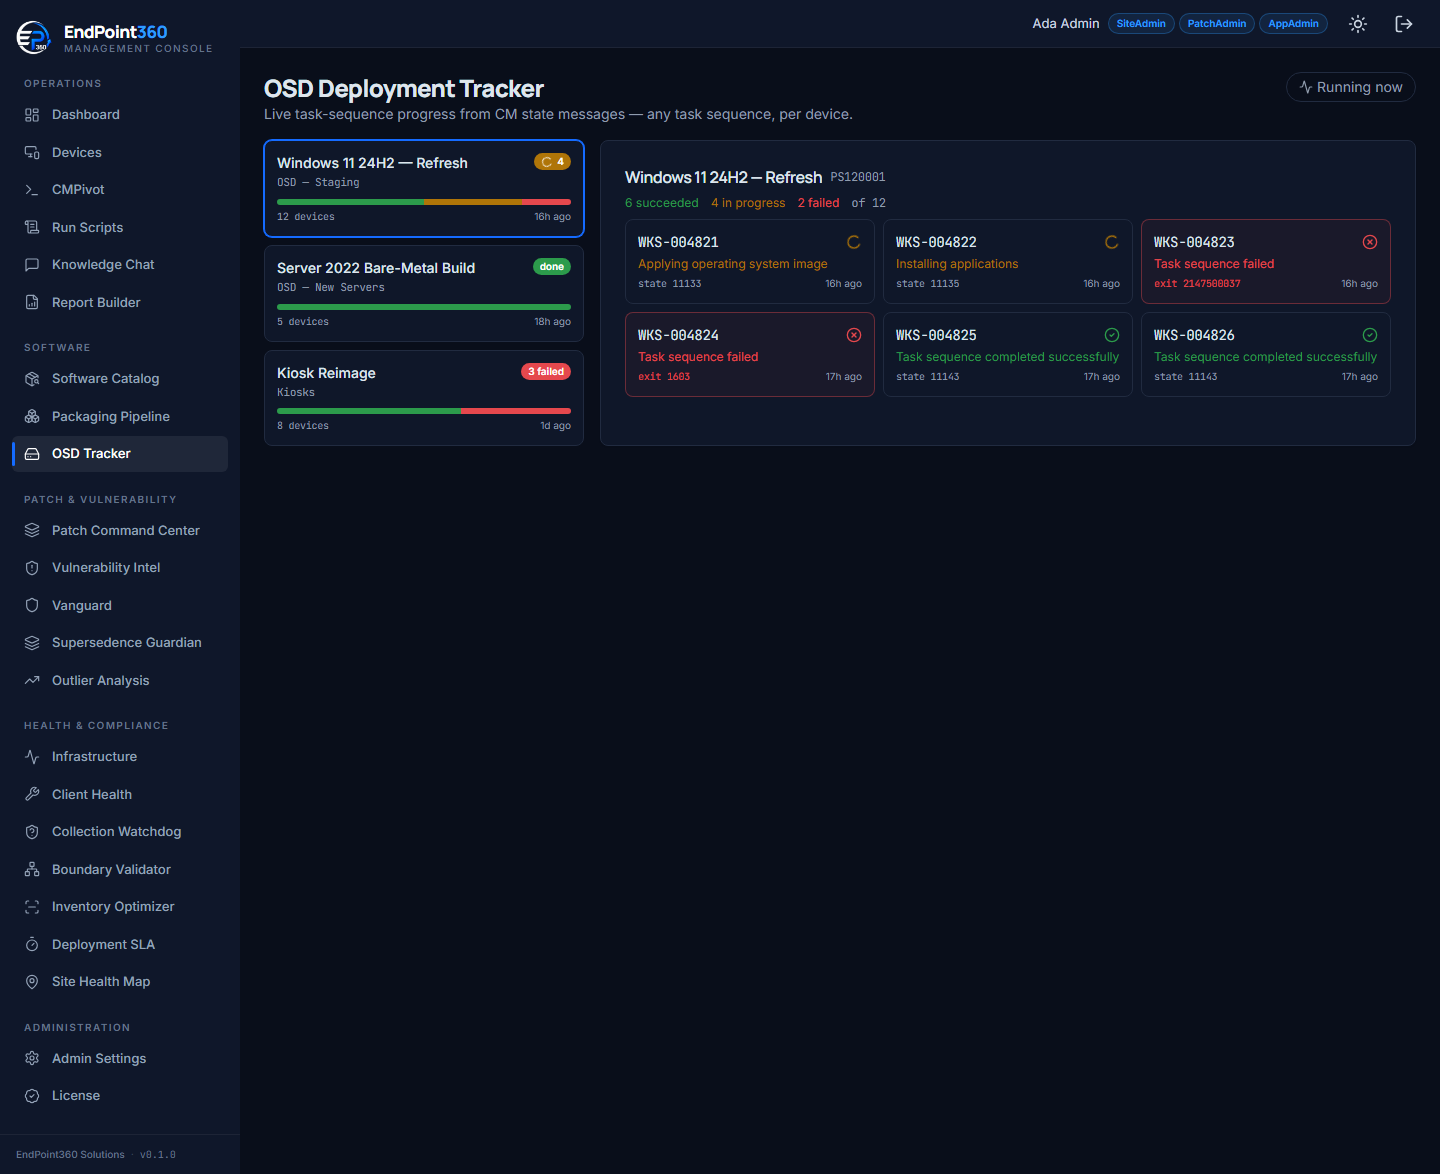Click the PS120001 package ID
1440x1174 pixels.
[858, 177]
